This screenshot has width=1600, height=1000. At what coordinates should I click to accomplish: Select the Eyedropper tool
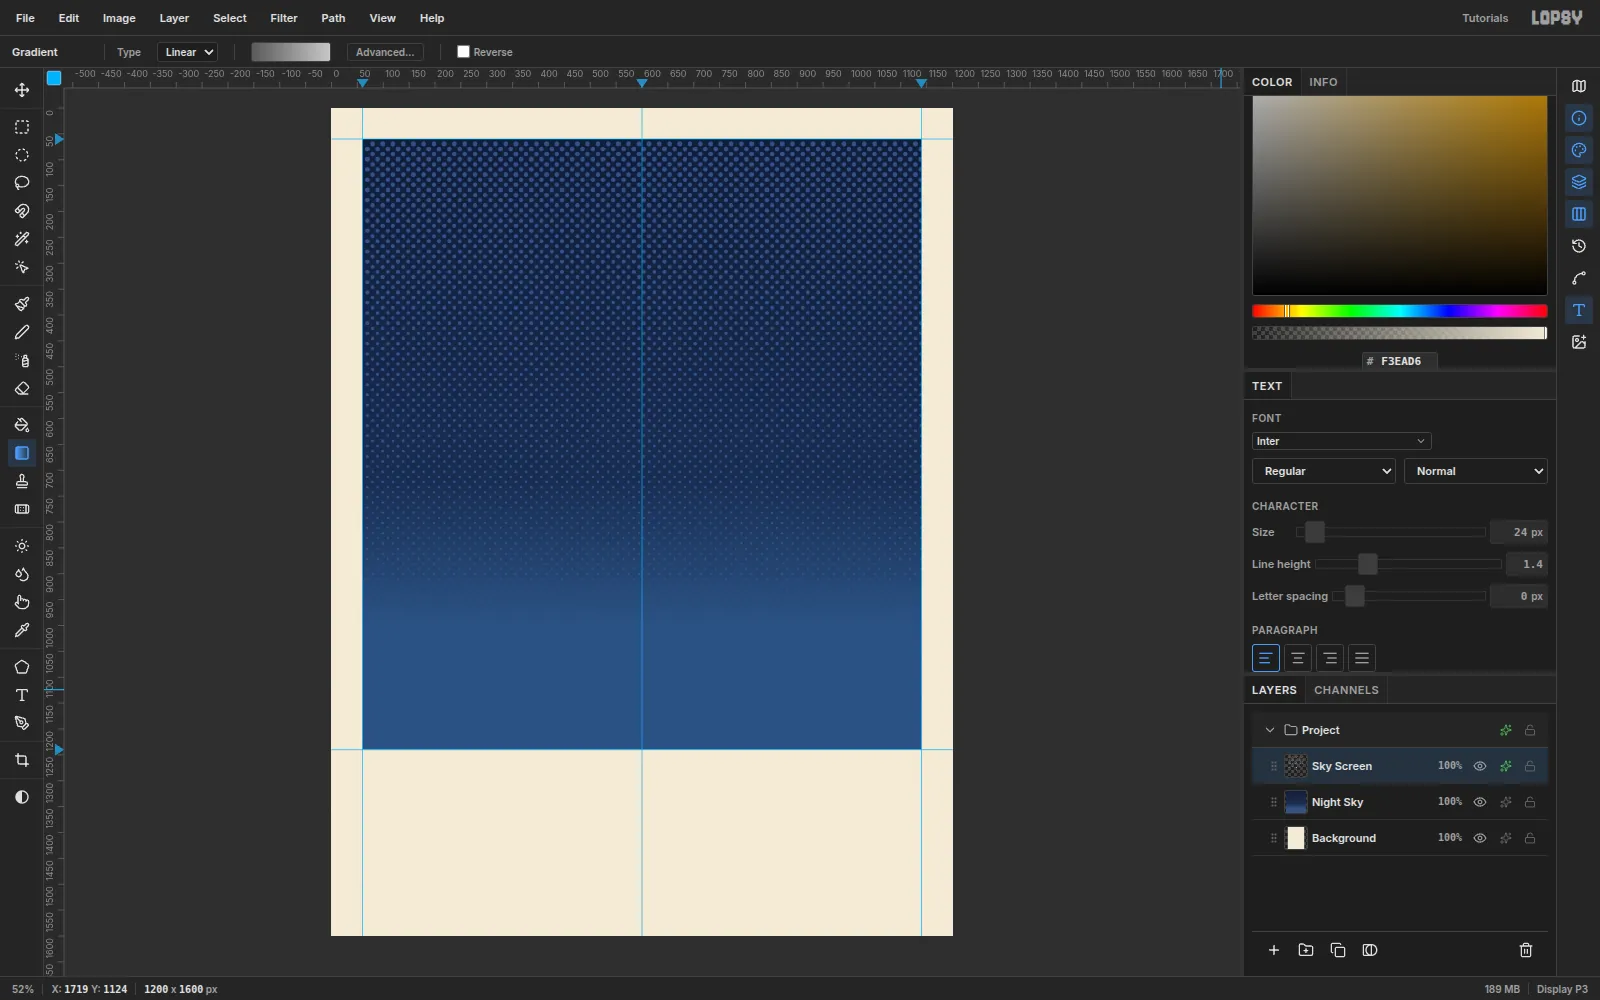[x=22, y=630]
